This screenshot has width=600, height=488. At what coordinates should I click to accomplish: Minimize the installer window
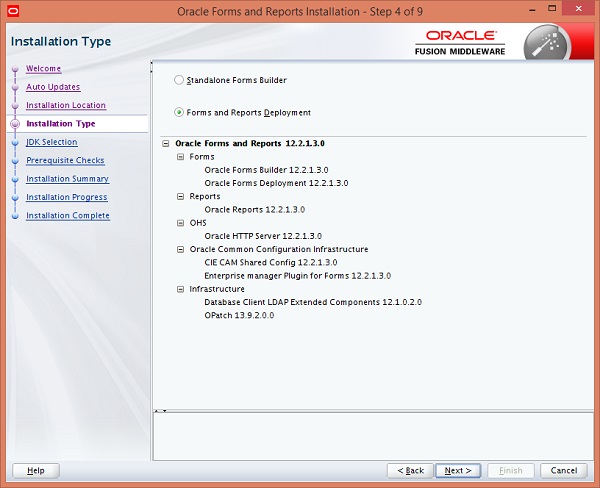532,9
